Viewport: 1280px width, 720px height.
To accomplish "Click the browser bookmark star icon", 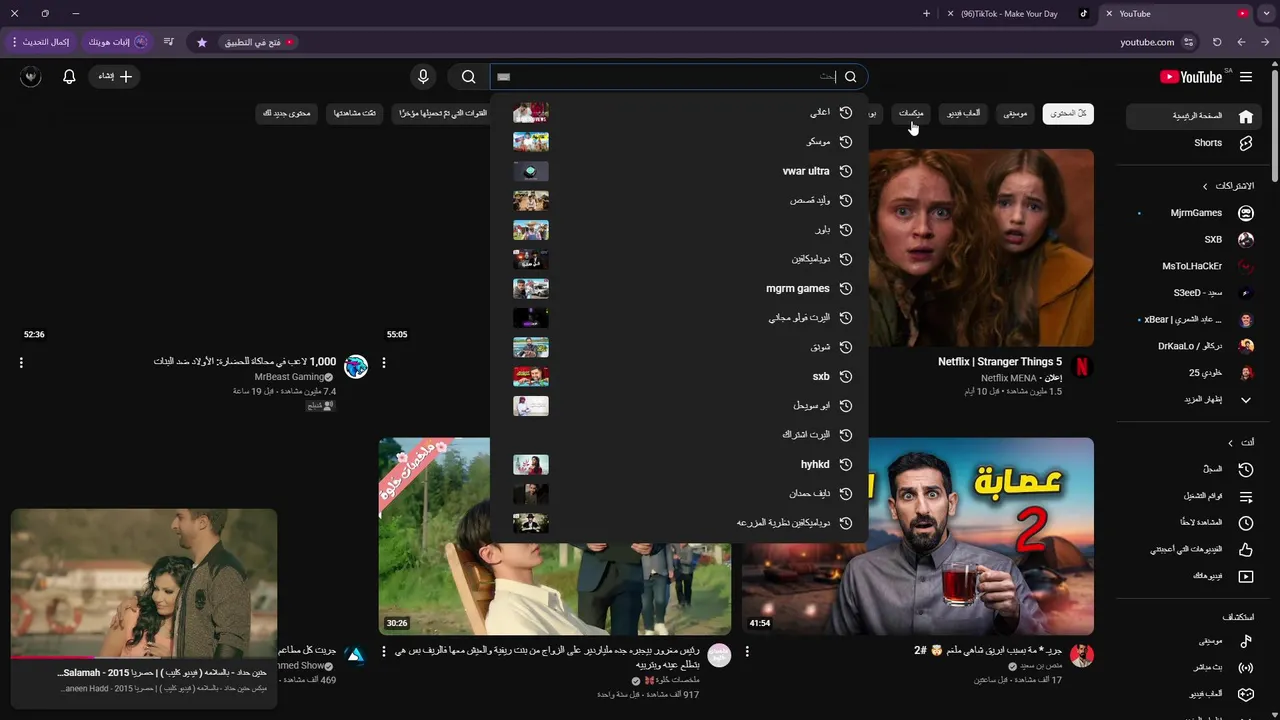I will pos(202,42).
